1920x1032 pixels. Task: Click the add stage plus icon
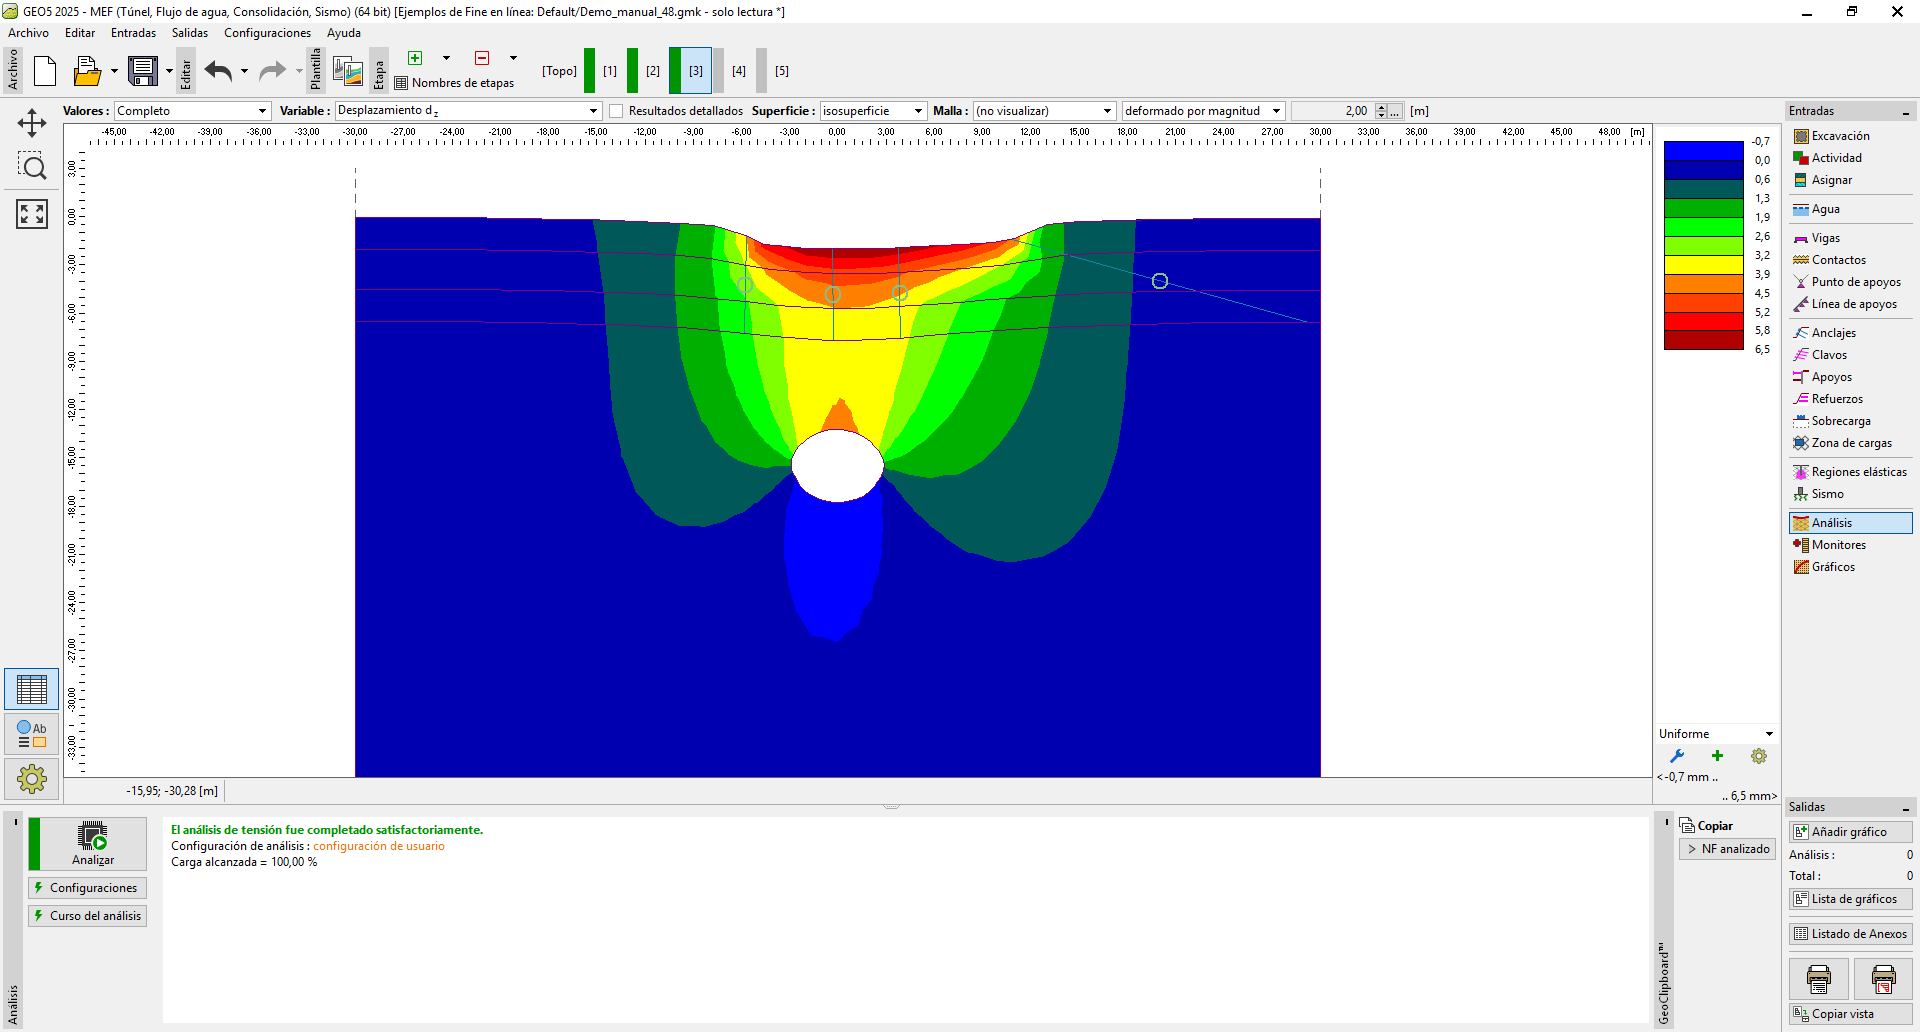[x=415, y=58]
